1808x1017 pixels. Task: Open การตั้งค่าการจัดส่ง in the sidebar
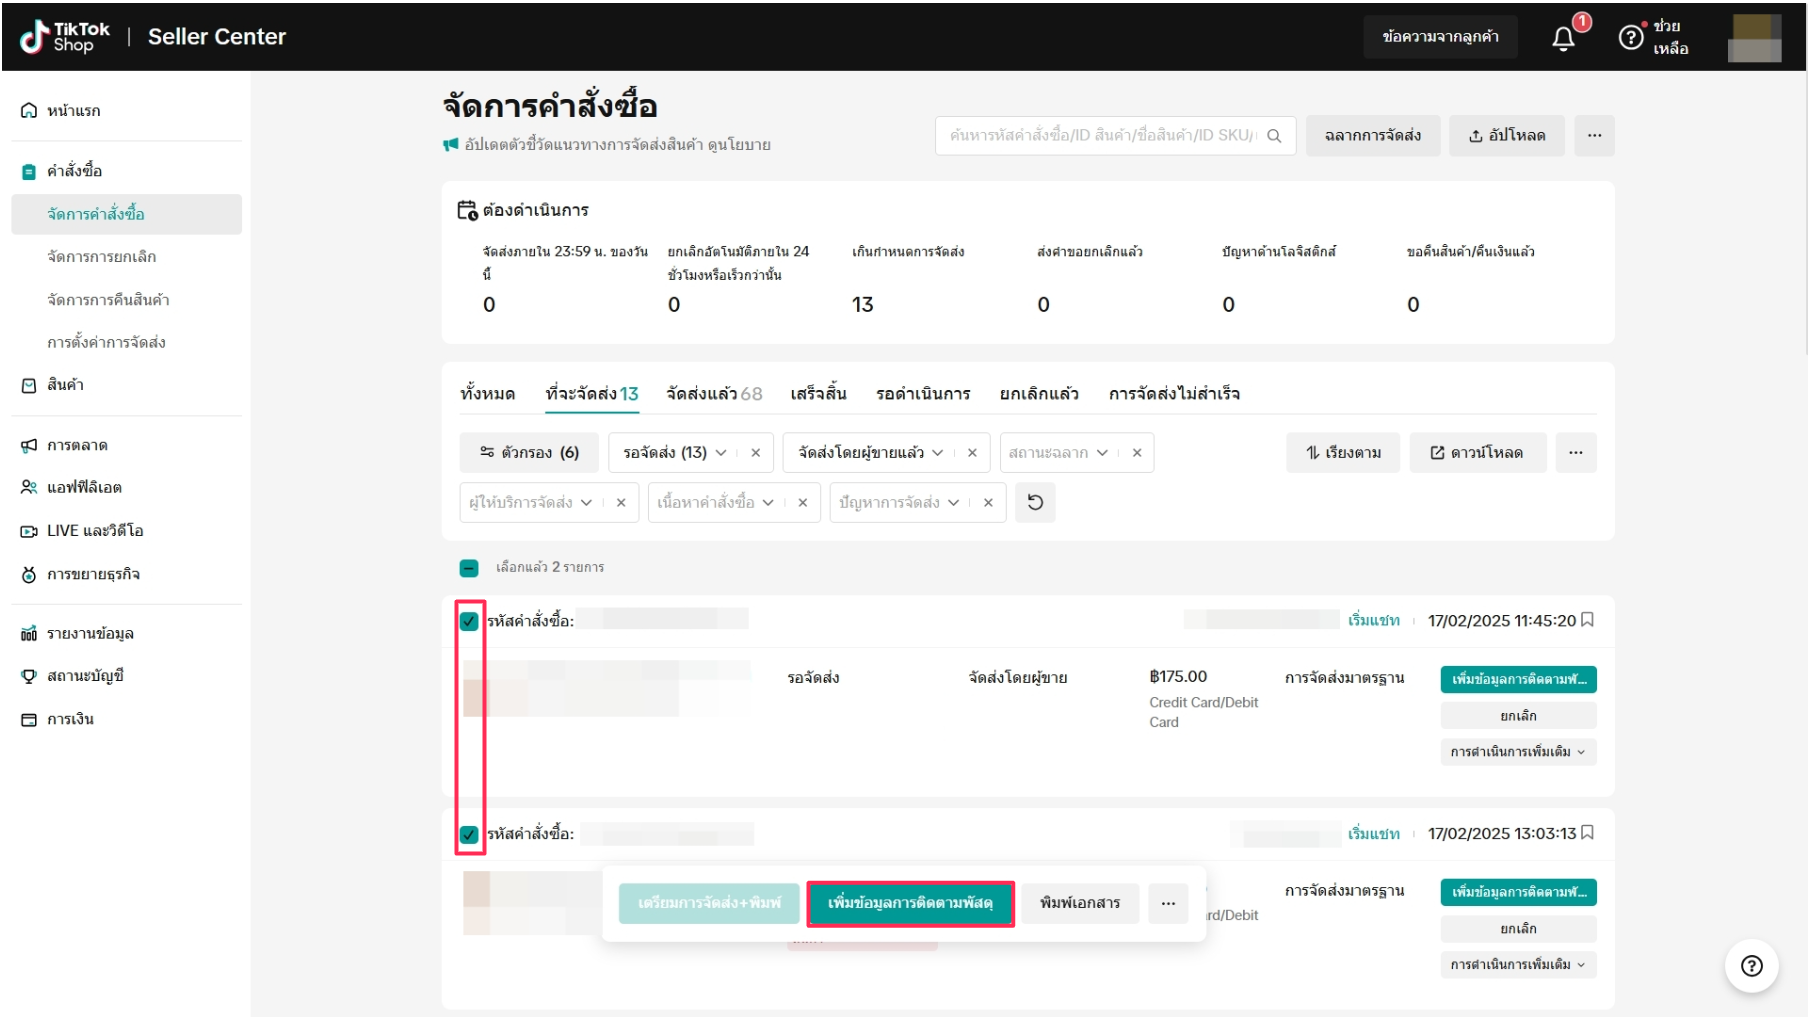coord(106,343)
